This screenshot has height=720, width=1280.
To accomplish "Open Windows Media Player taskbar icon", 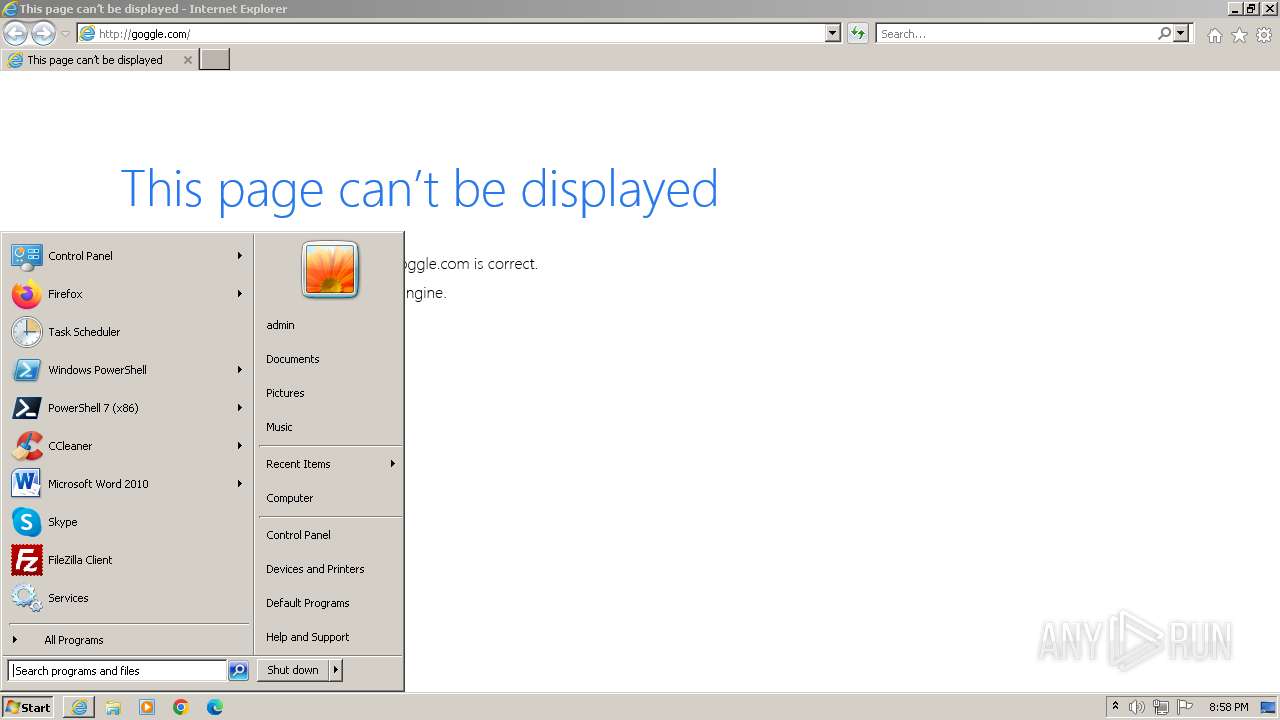I will (147, 707).
